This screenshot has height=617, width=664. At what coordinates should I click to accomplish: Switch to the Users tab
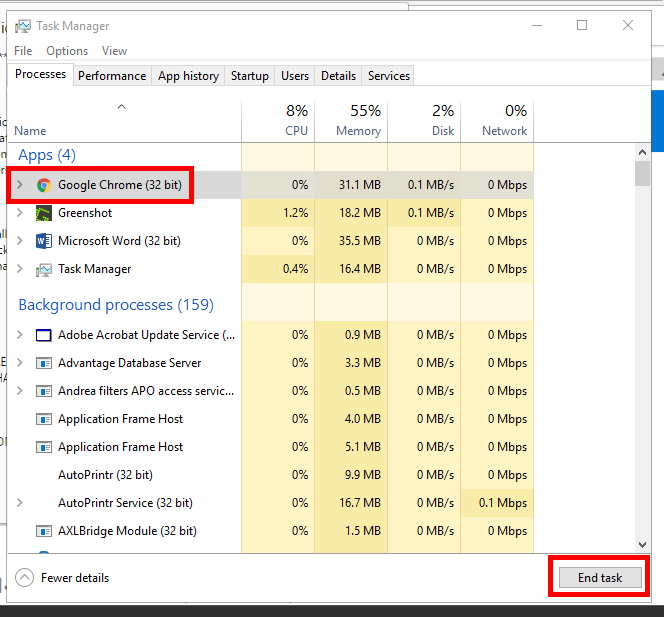[295, 76]
